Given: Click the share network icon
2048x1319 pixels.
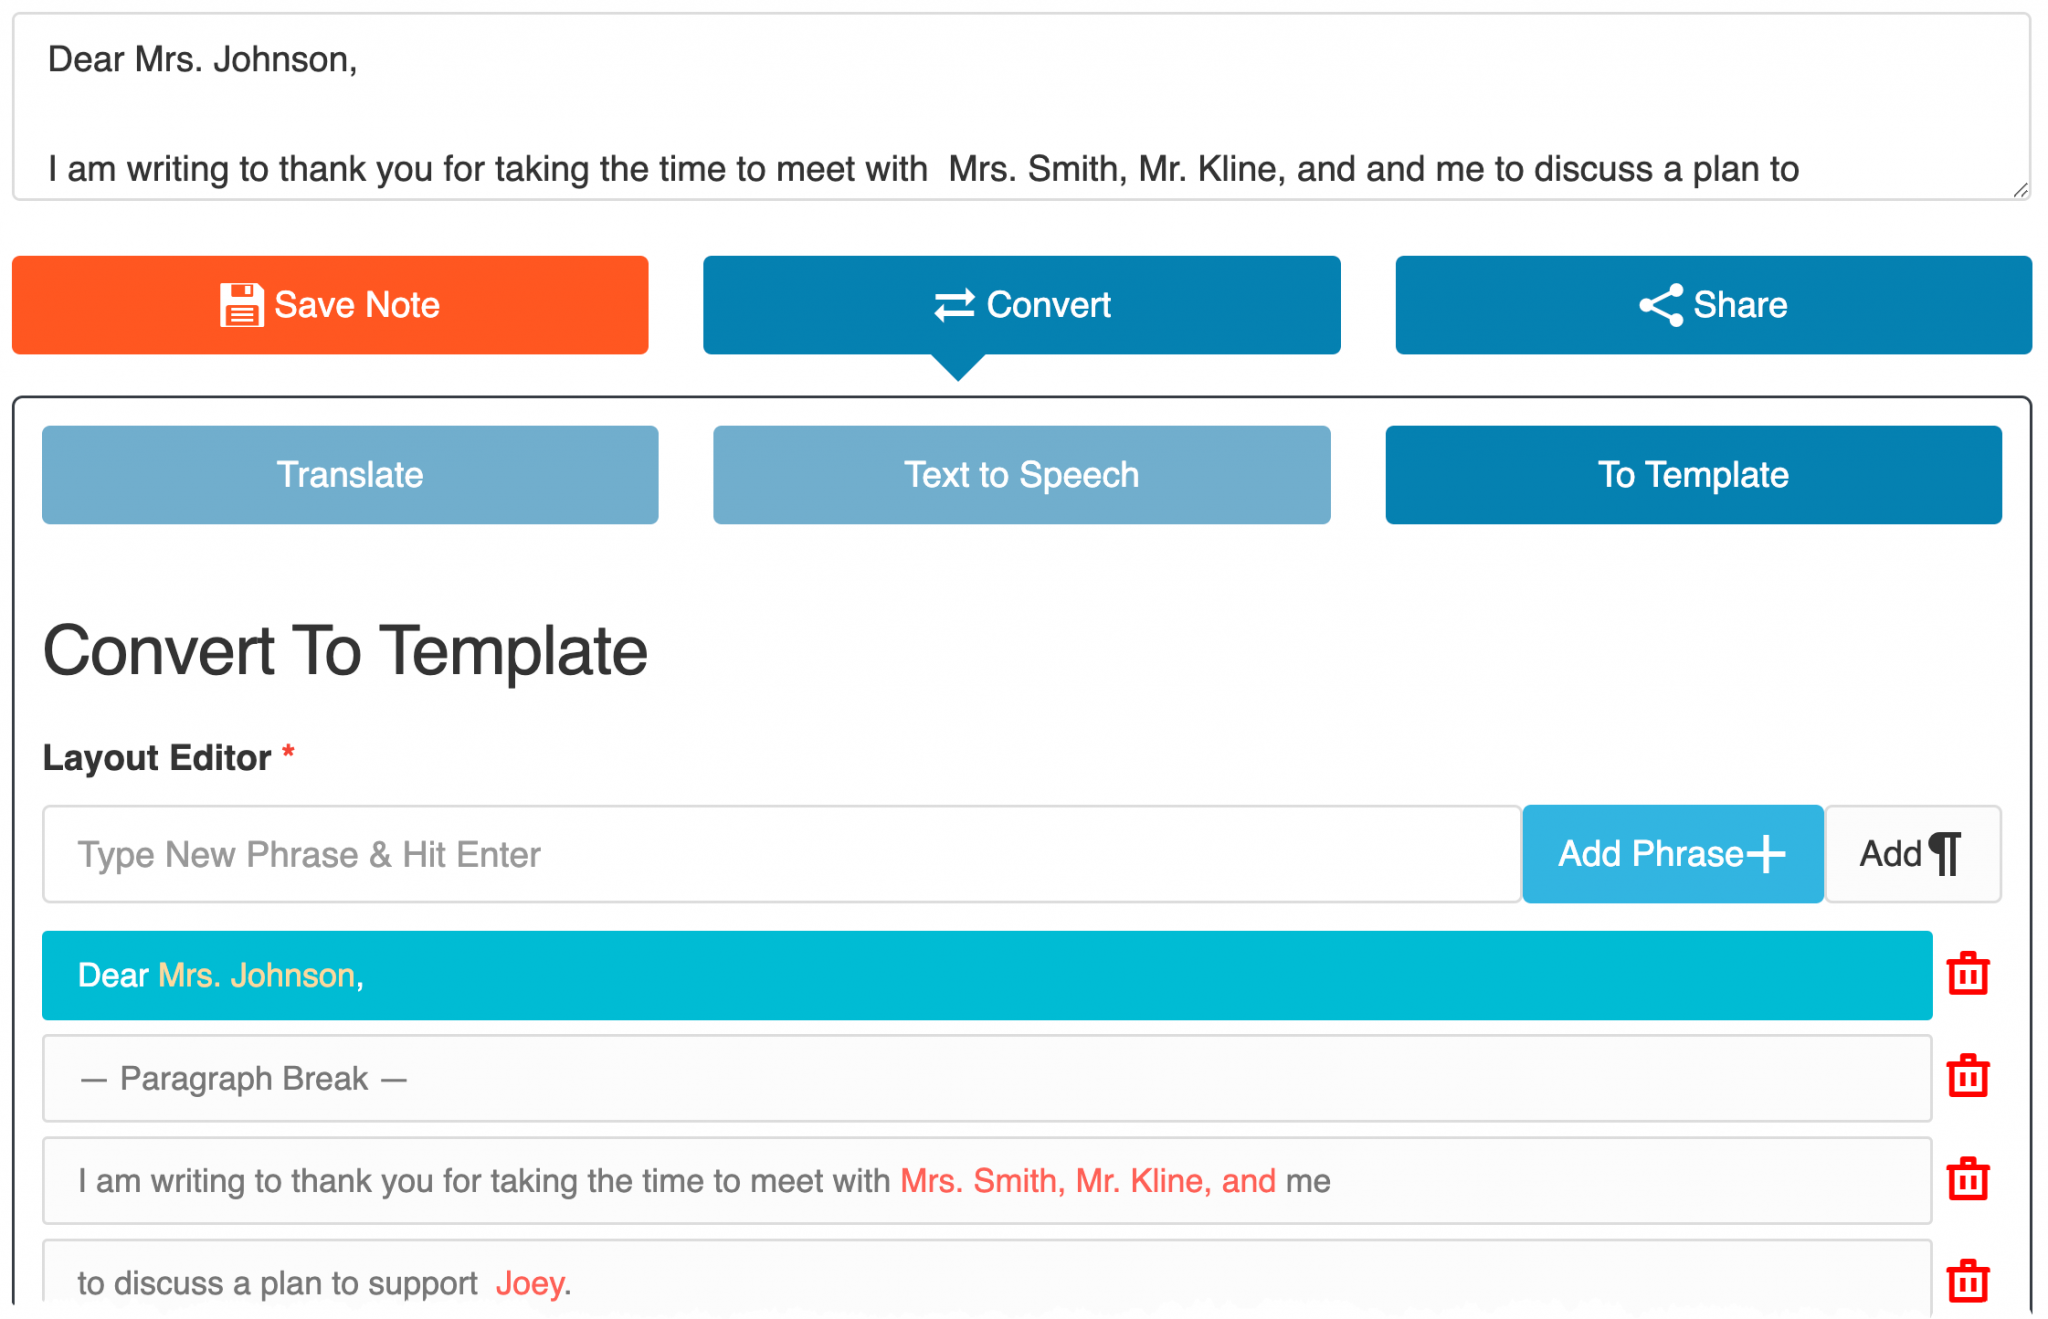Looking at the screenshot, I should tap(1658, 305).
